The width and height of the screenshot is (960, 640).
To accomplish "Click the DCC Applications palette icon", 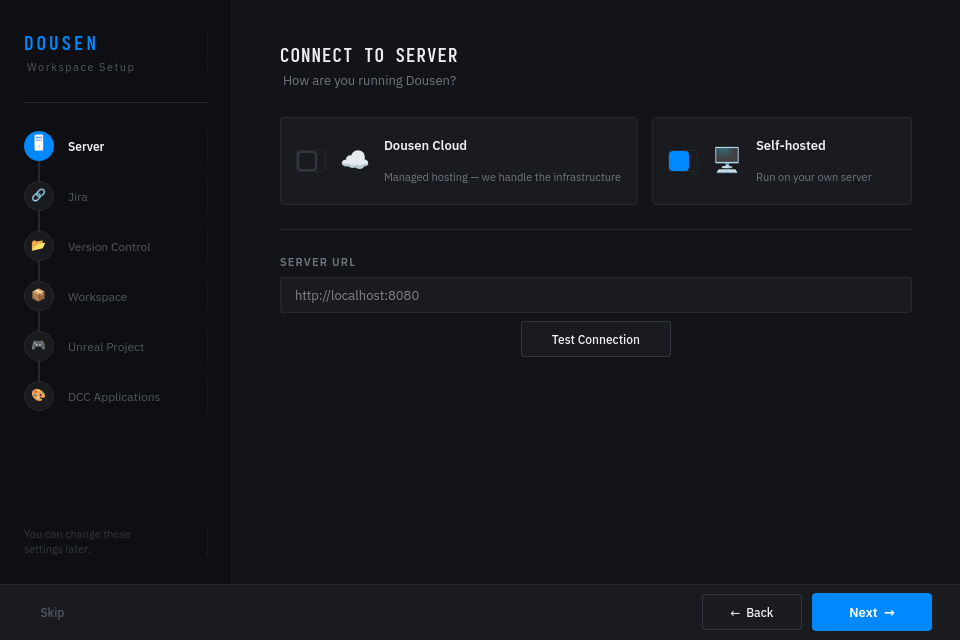I will tap(39, 396).
